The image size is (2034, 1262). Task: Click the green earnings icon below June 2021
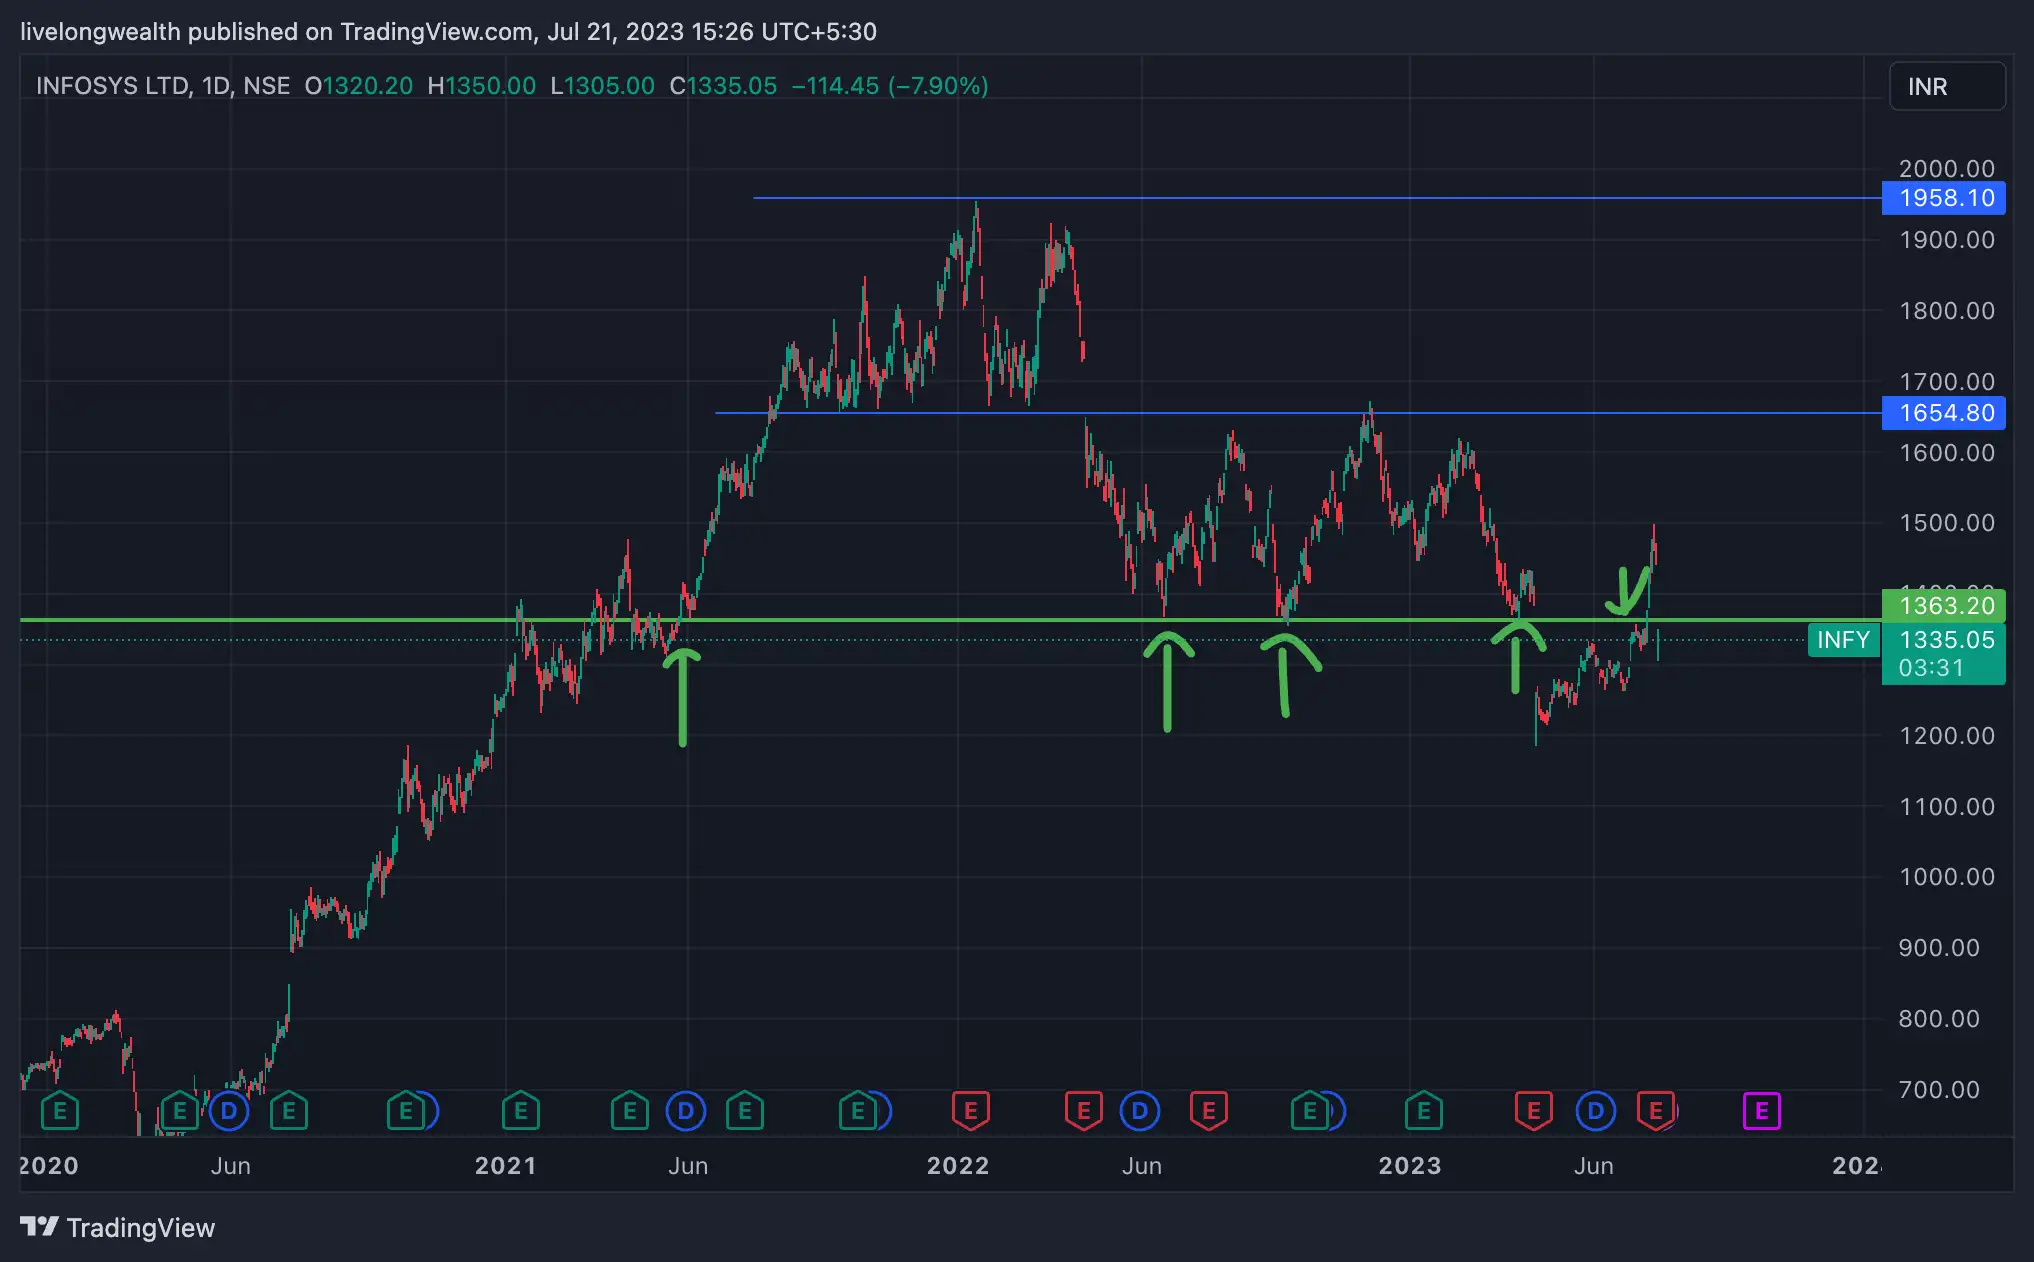click(x=744, y=1111)
